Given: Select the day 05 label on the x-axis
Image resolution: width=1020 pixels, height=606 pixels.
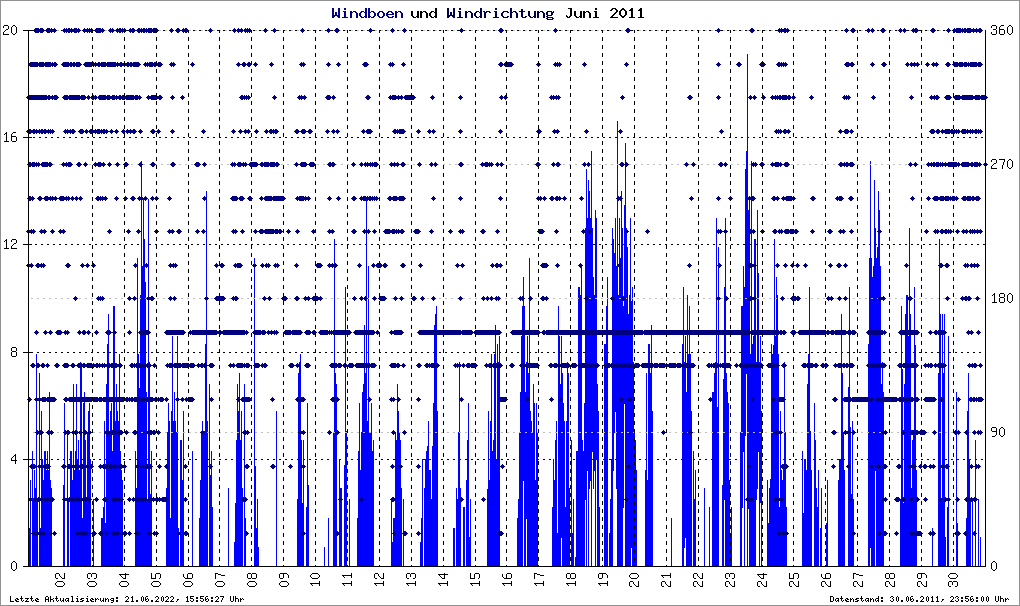Looking at the screenshot, I should click(x=156, y=579).
